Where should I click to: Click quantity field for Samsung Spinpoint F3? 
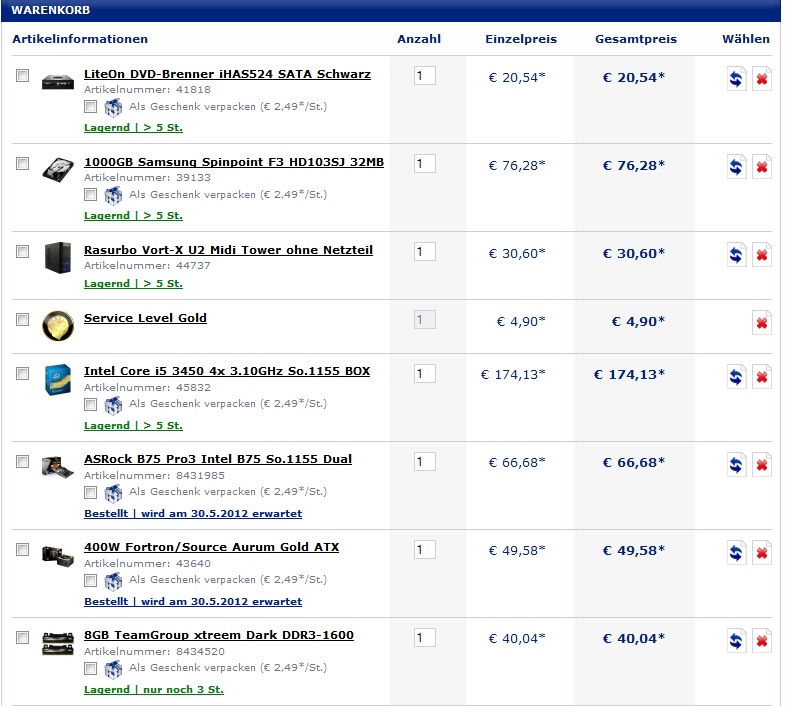coord(425,163)
